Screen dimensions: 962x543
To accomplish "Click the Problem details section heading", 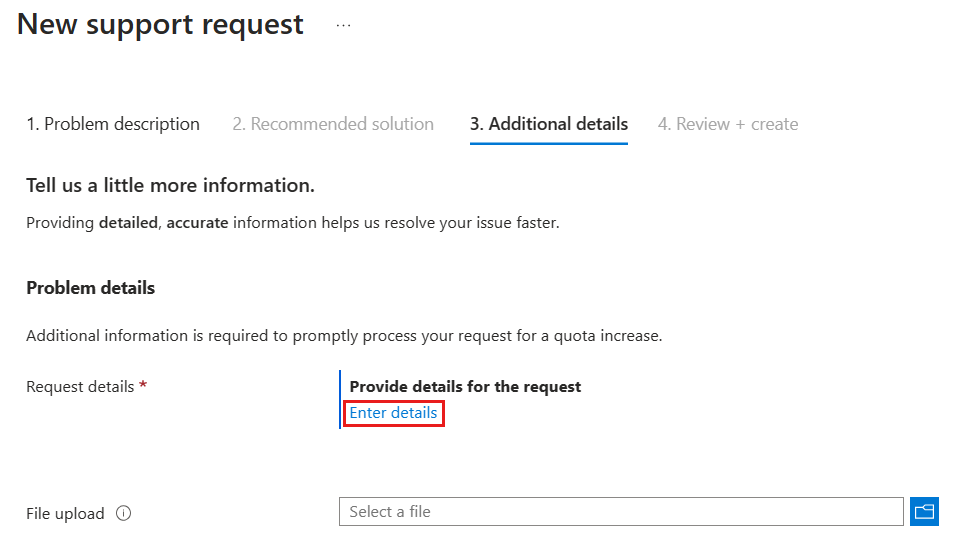I will click(90, 288).
